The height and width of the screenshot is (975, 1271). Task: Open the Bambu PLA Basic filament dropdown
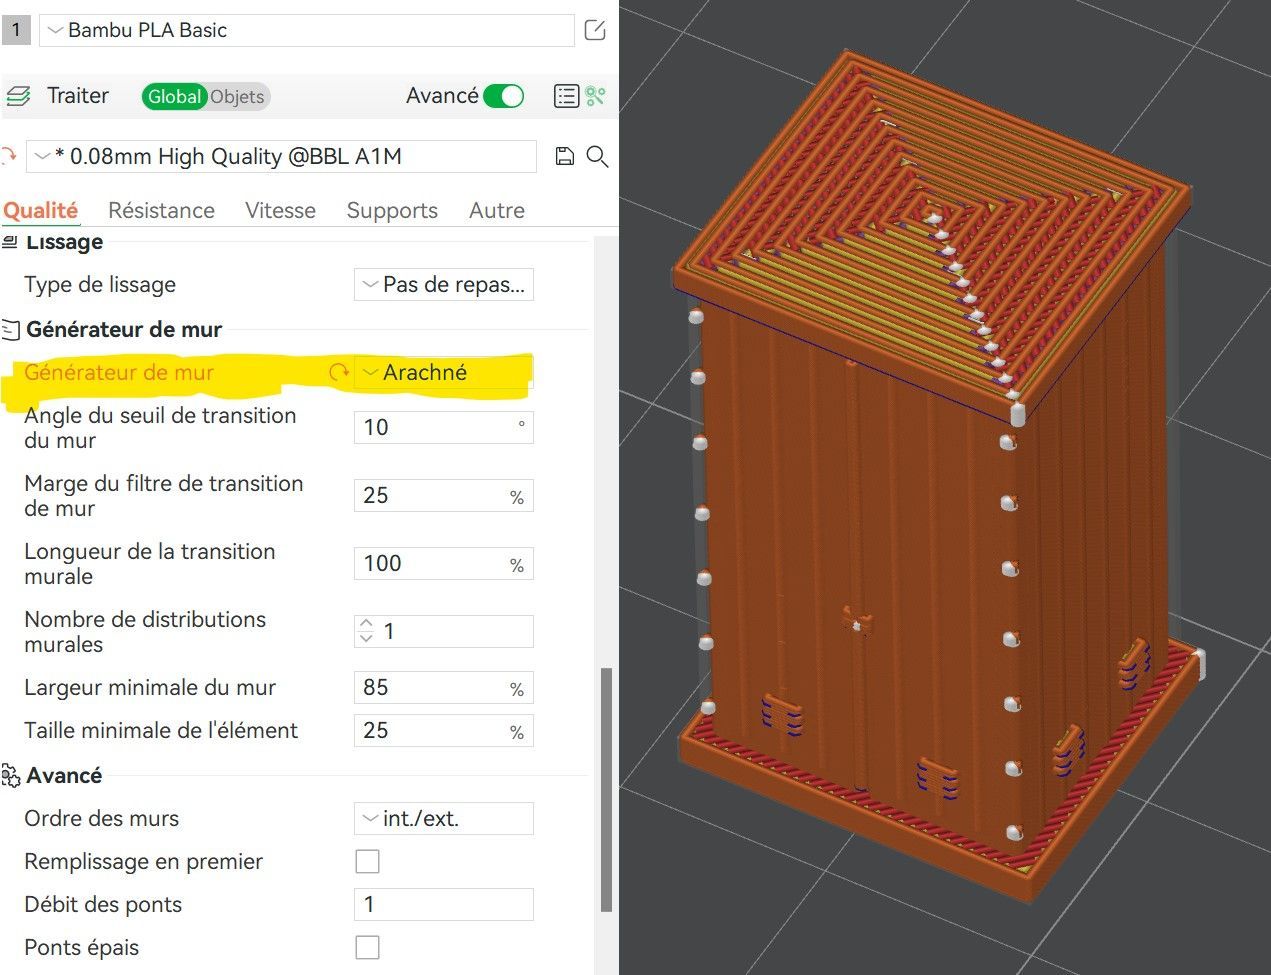(307, 30)
